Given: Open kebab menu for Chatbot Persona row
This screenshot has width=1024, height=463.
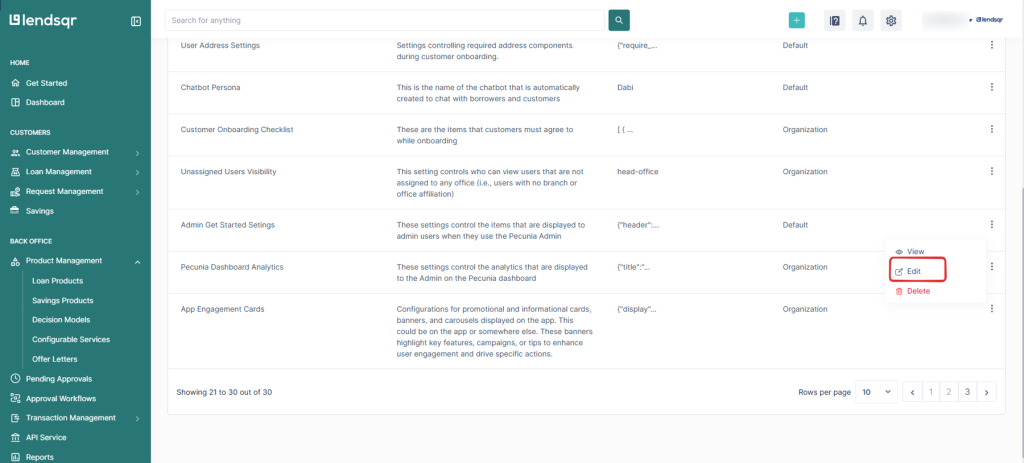Looking at the screenshot, I should click(991, 87).
